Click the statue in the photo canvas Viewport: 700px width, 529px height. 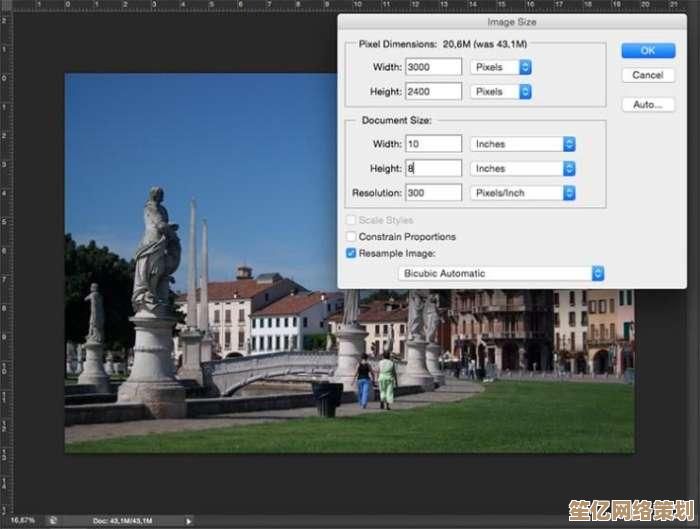point(154,300)
